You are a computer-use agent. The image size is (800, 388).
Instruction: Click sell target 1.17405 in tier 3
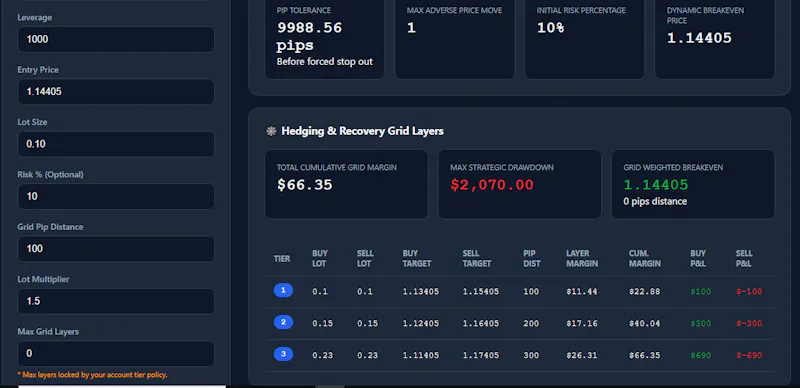click(481, 355)
